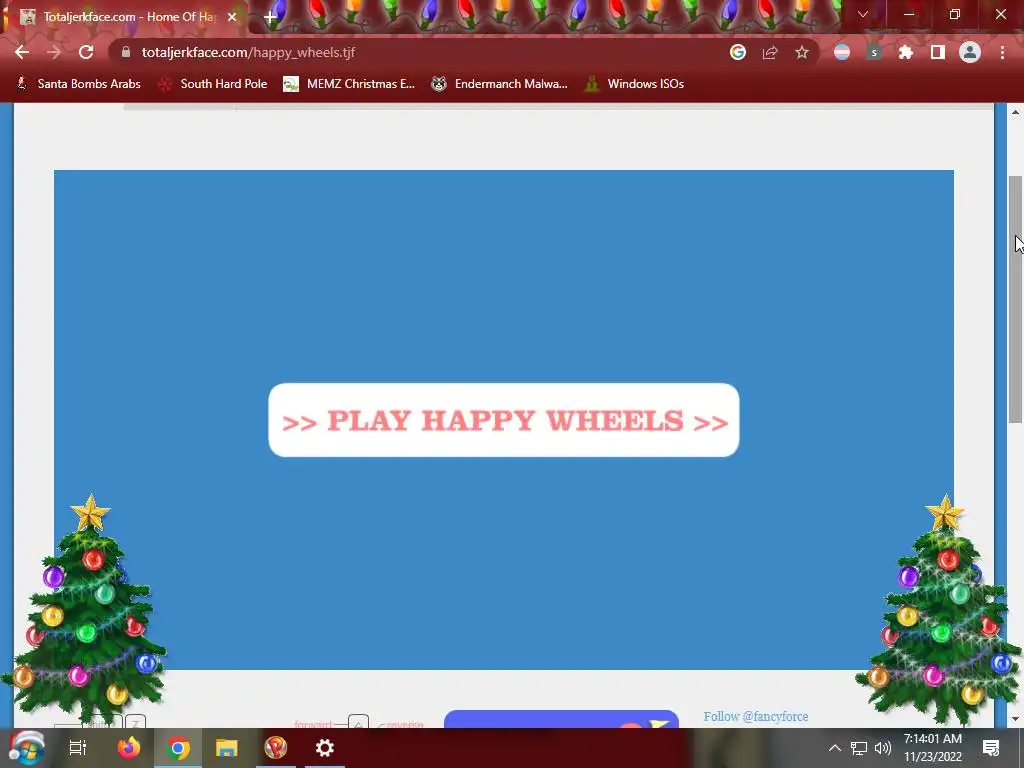The height and width of the screenshot is (768, 1024).
Task: Click the scrollbar down arrow
Action: point(1015,719)
